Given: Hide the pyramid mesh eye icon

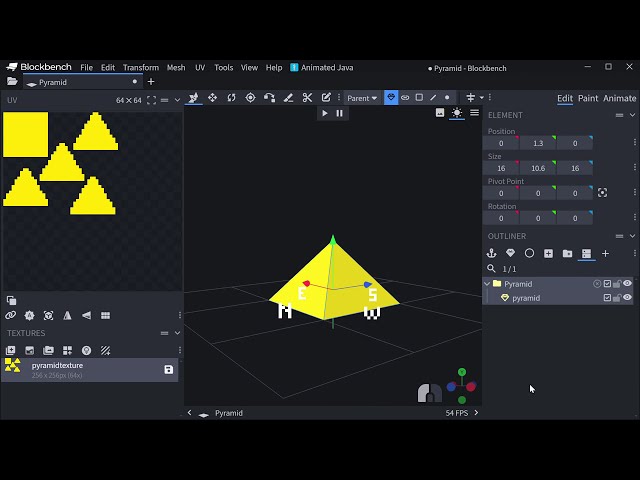Looking at the screenshot, I should tap(627, 298).
